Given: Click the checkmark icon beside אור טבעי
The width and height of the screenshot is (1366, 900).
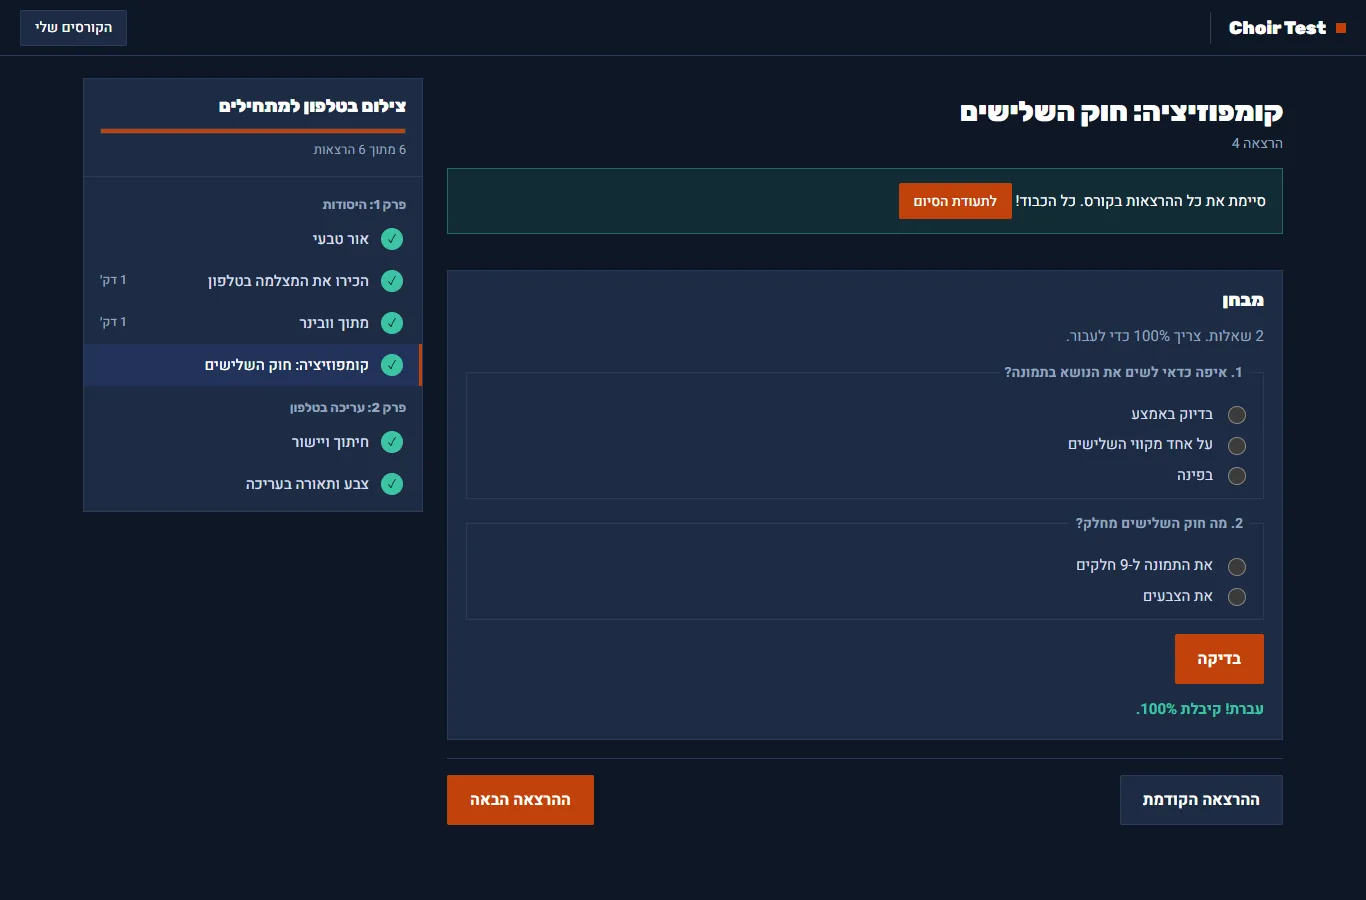Looking at the screenshot, I should tap(392, 239).
